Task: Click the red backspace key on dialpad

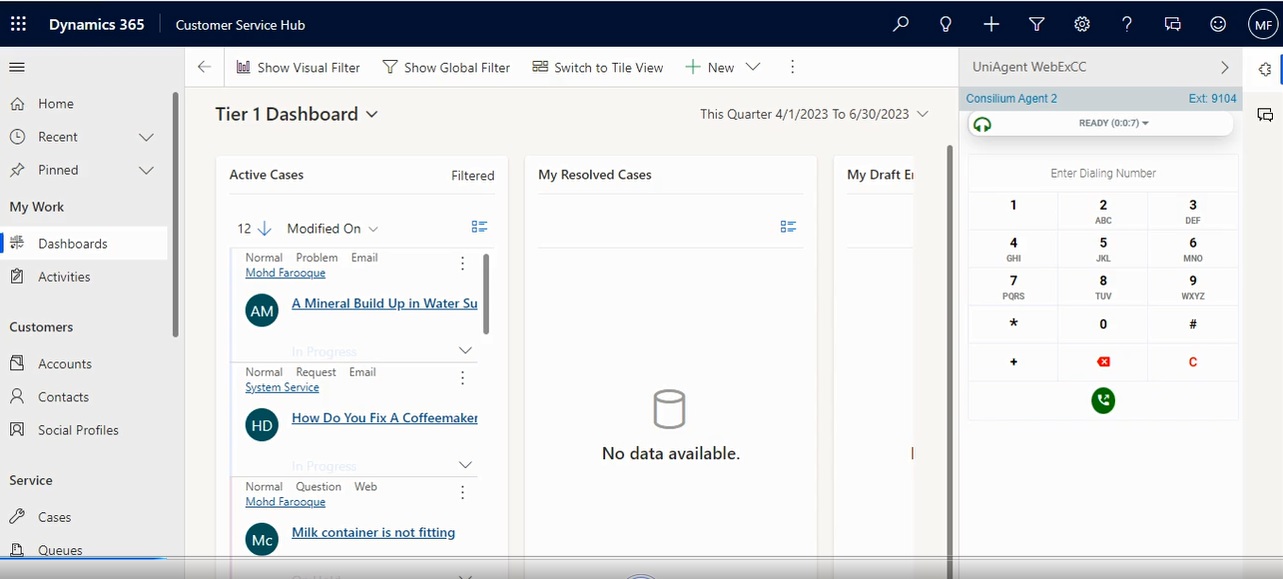Action: (1103, 362)
